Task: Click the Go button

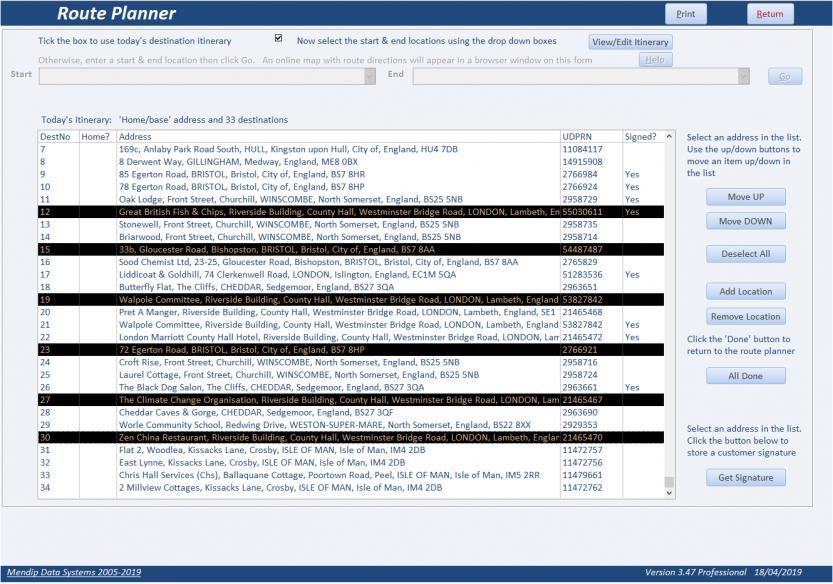Action: [785, 77]
